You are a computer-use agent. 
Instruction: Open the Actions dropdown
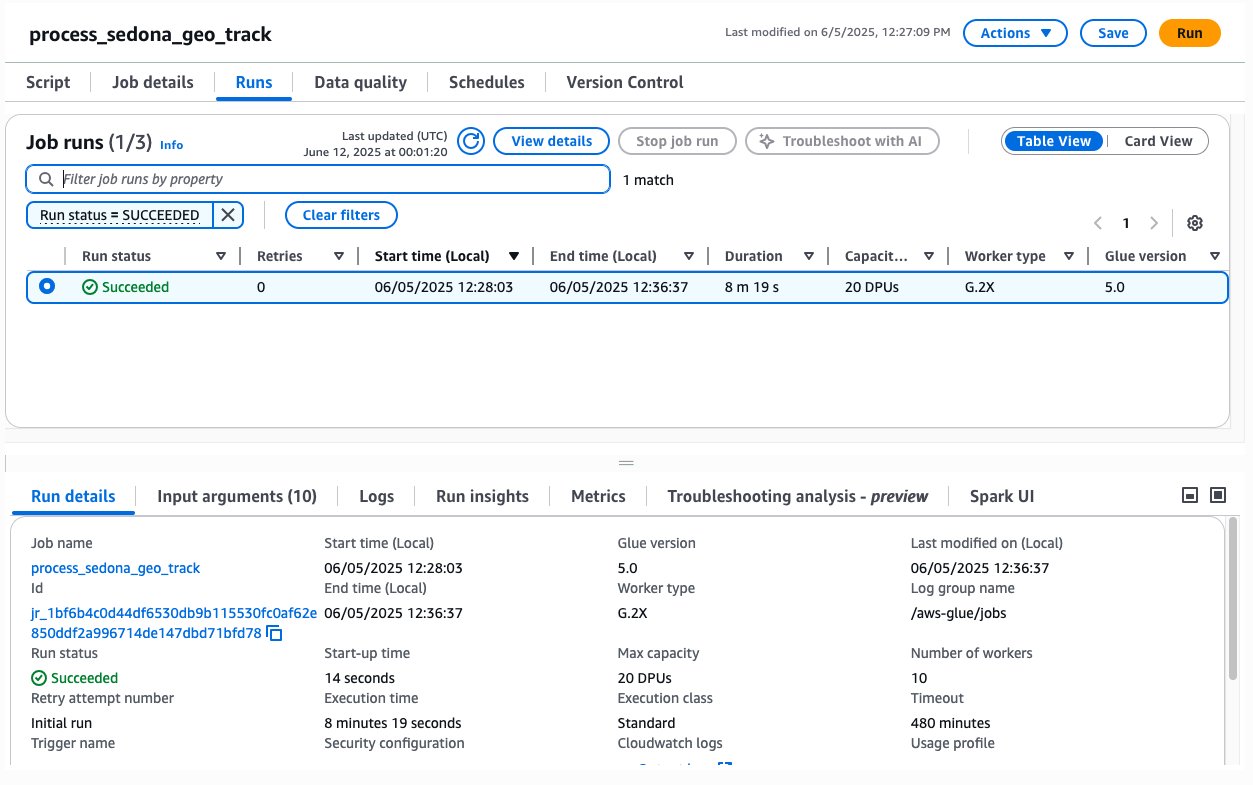point(1014,32)
